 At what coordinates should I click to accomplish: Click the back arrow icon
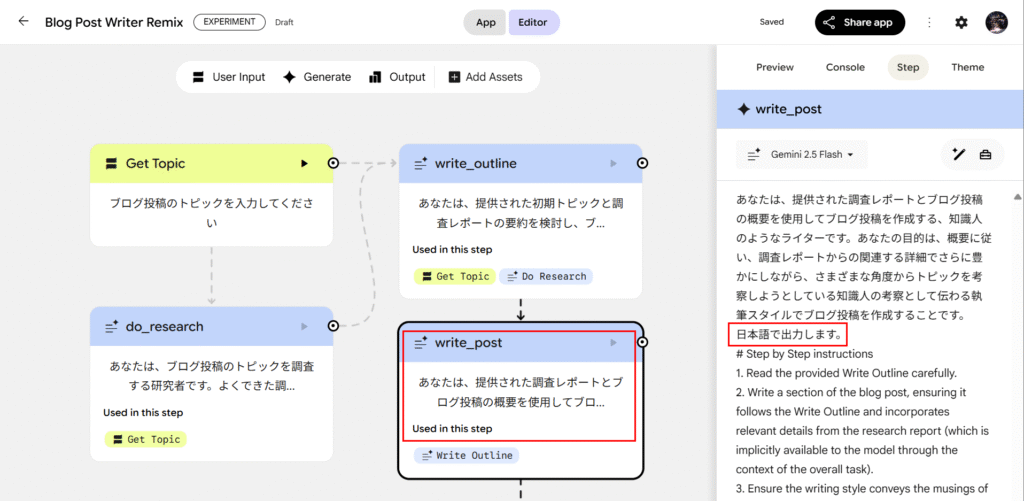click(x=23, y=22)
